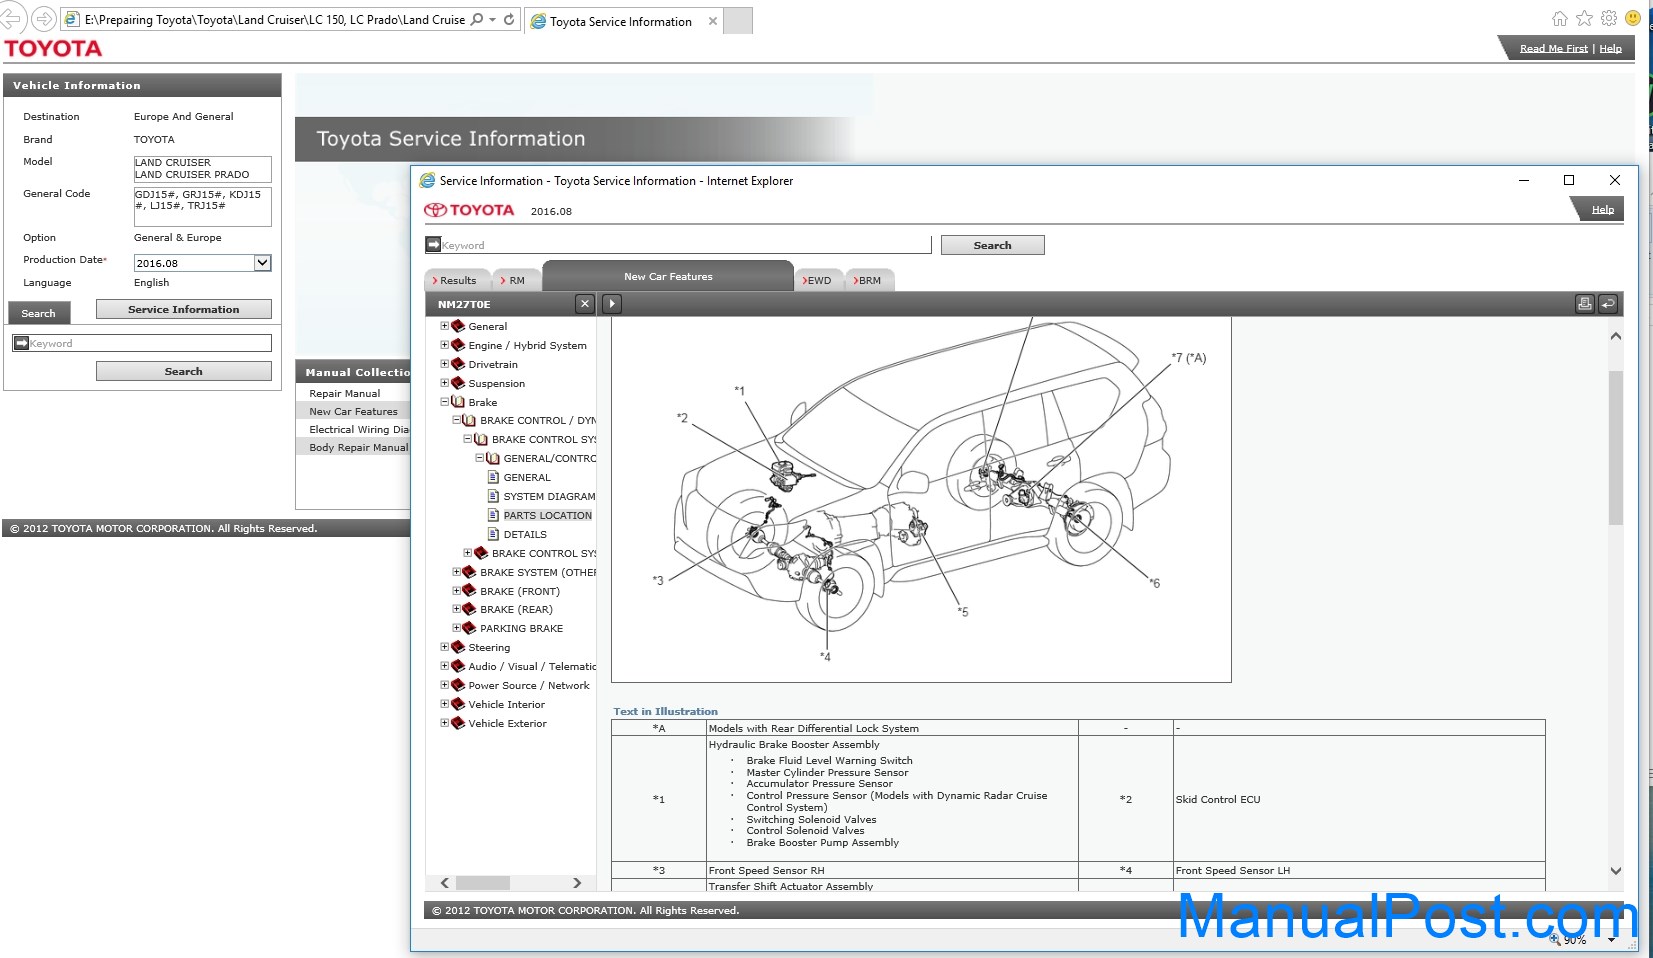Open Repair Manual in Manual Collection
The width and height of the screenshot is (1653, 958).
pos(345,393)
